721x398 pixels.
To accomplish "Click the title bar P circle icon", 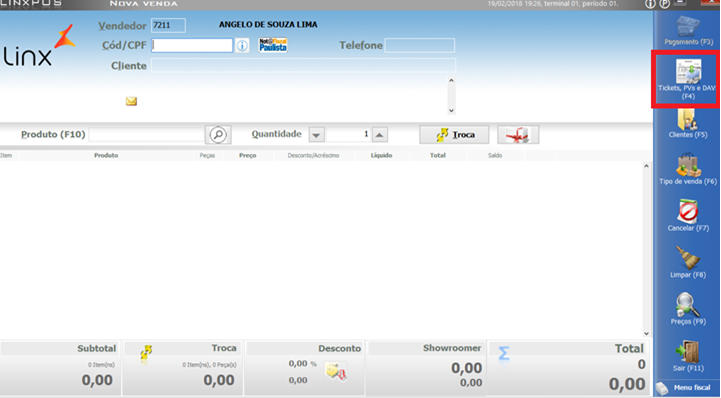I will [x=665, y=4].
